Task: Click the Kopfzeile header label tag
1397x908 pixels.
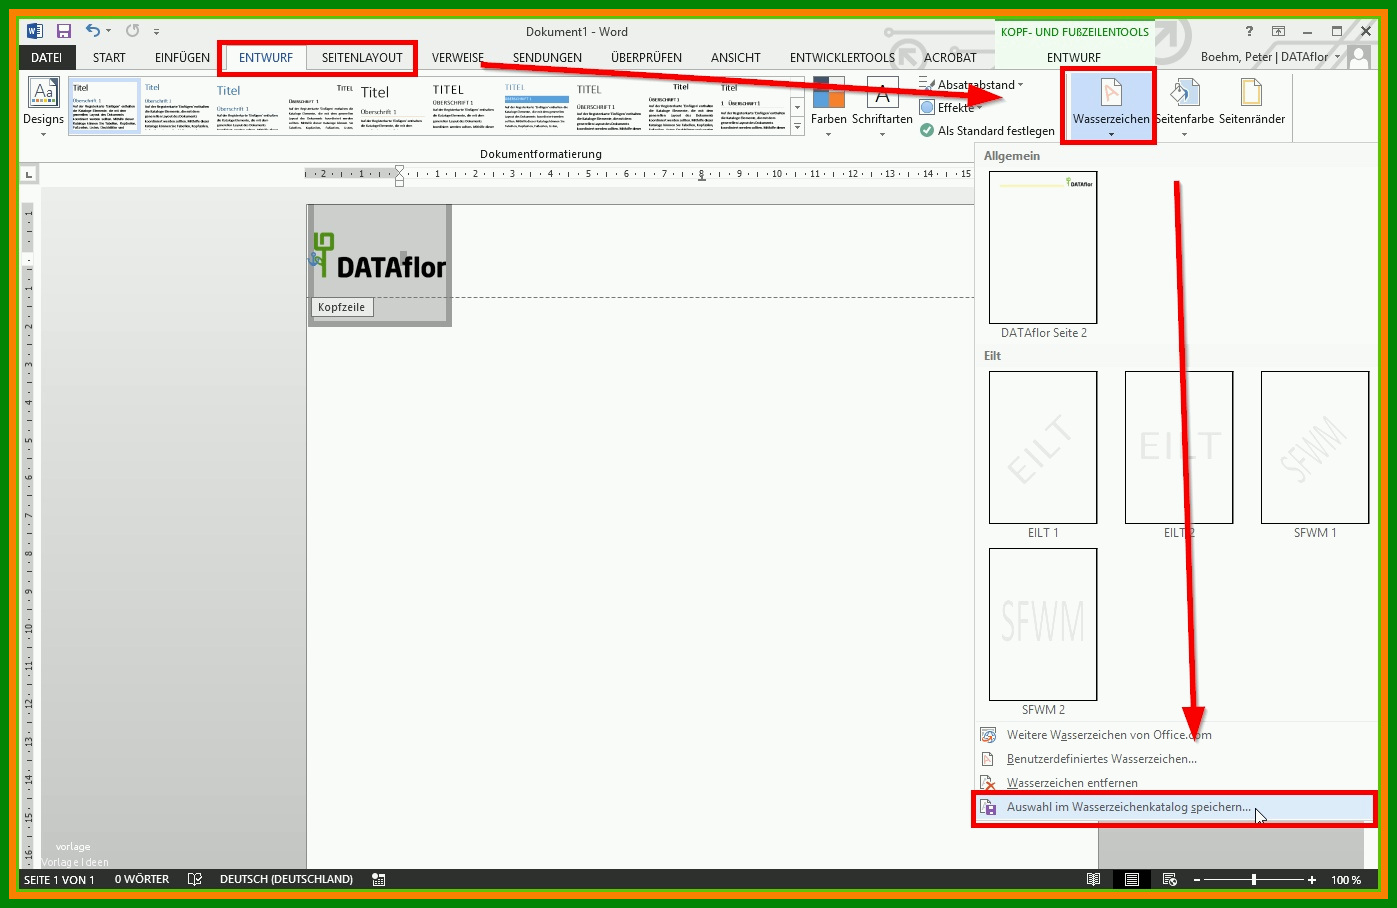Action: coord(342,307)
